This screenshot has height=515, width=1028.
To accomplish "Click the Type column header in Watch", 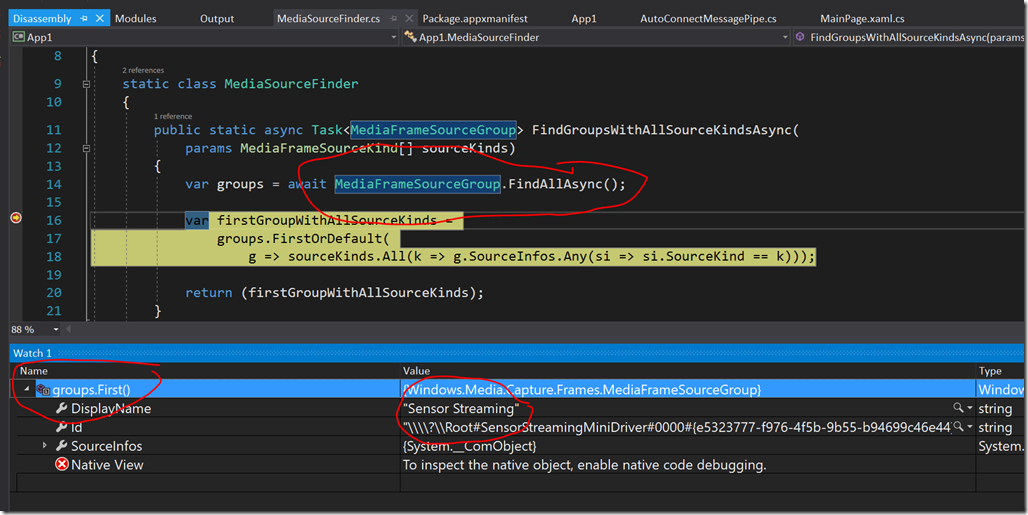I will coord(990,371).
